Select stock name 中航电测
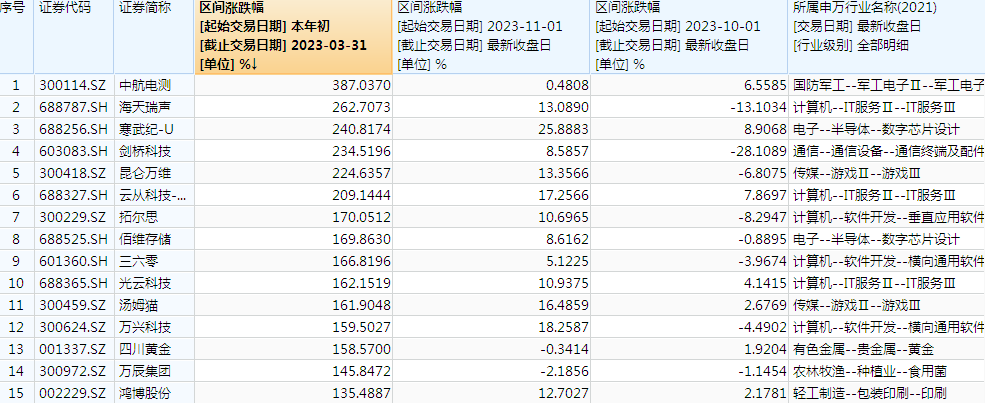985x403 pixels. pos(145,85)
